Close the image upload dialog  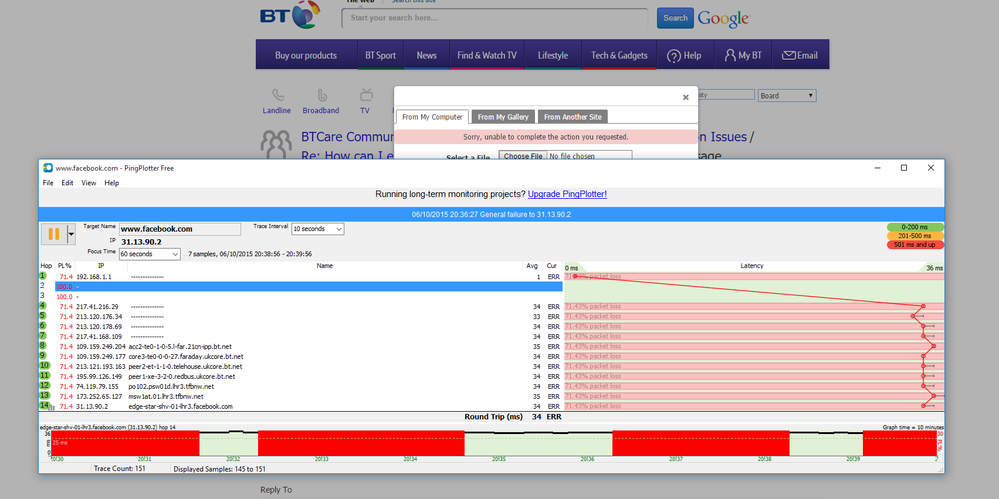686,98
